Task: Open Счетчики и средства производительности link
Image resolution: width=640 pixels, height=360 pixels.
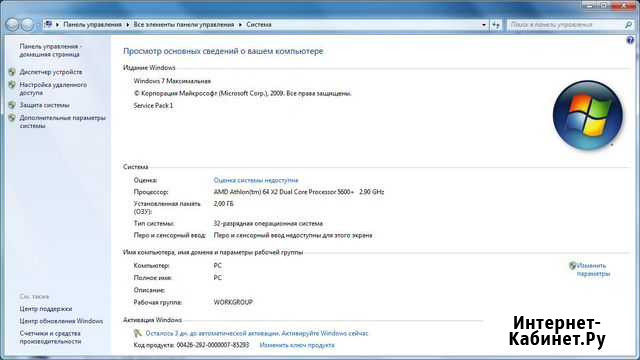Action: point(50,337)
